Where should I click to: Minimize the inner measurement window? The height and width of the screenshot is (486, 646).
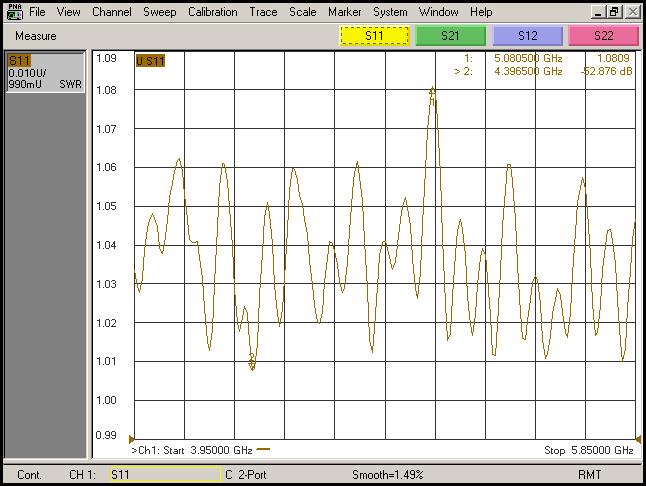(597, 12)
